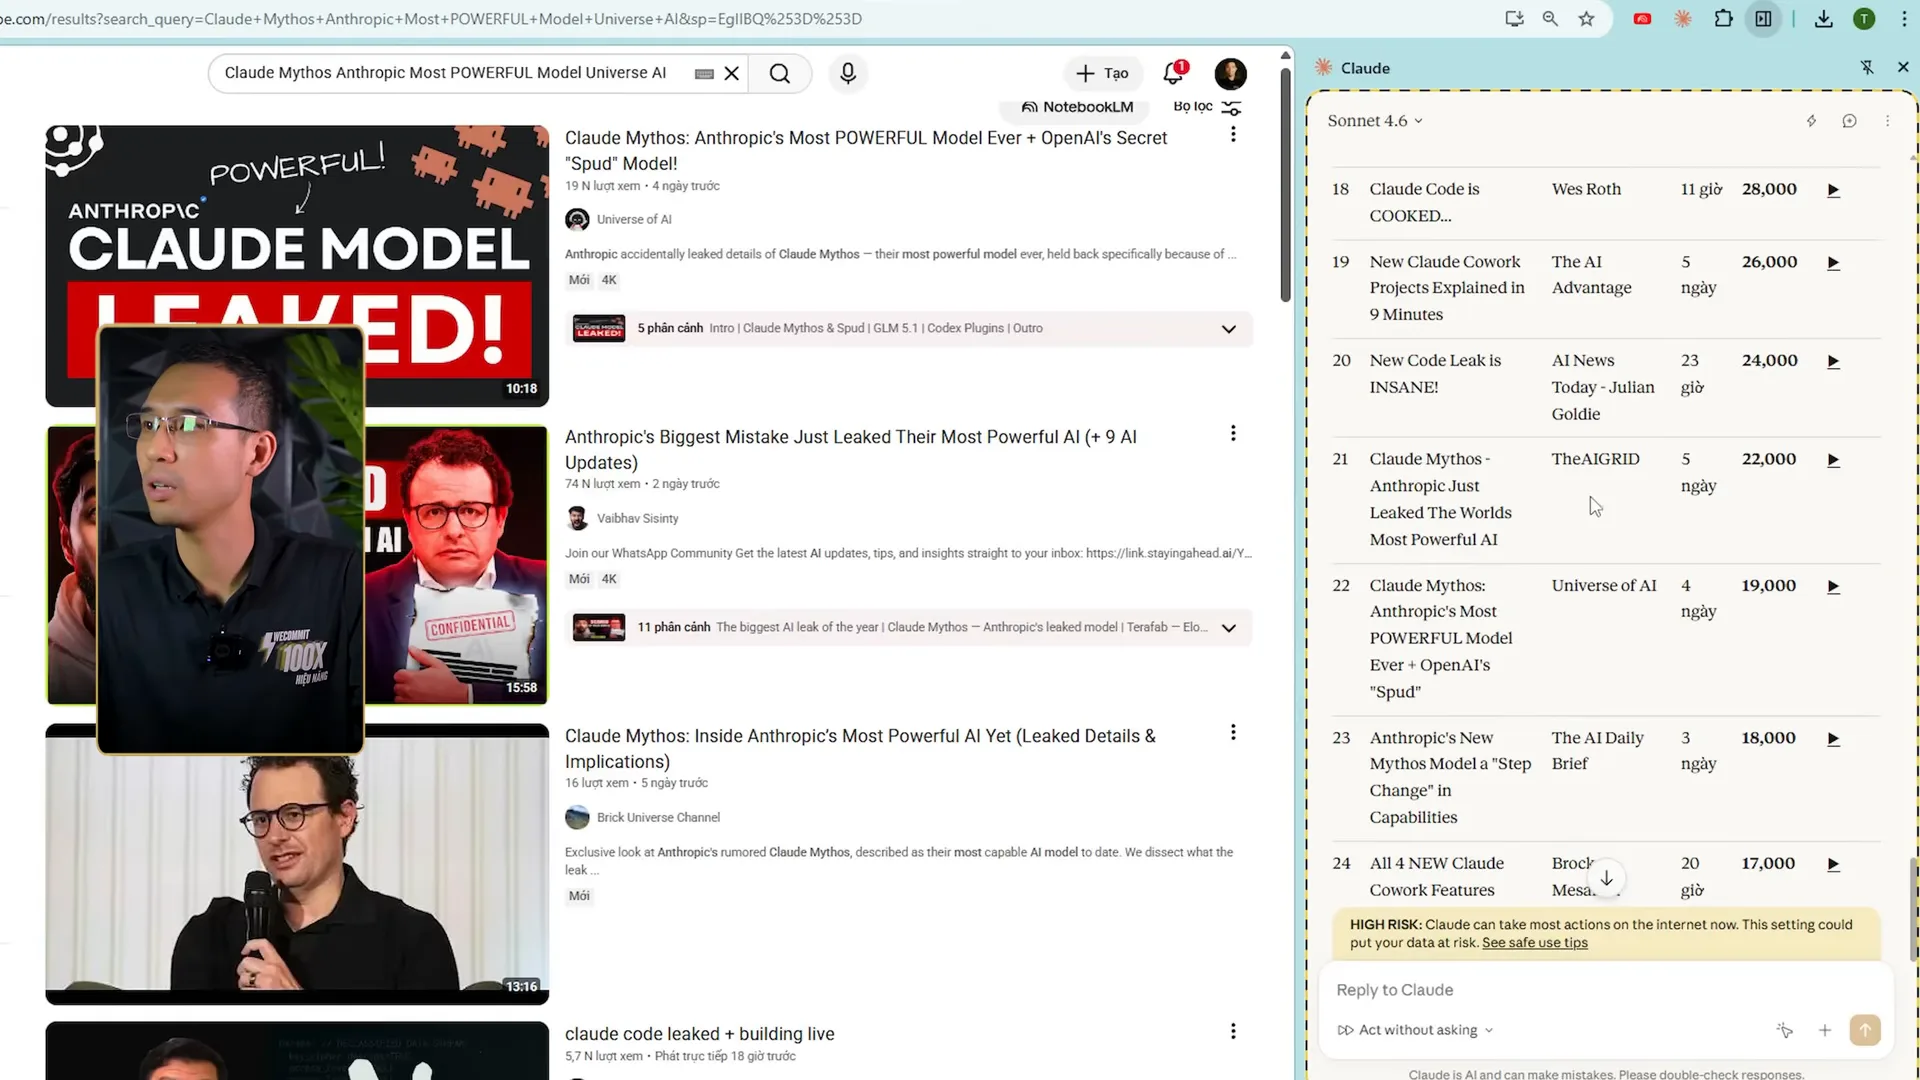This screenshot has width=1920, height=1080.
Task: Open options menu for Claude Mythos POWERFUL video
Action: click(1233, 134)
